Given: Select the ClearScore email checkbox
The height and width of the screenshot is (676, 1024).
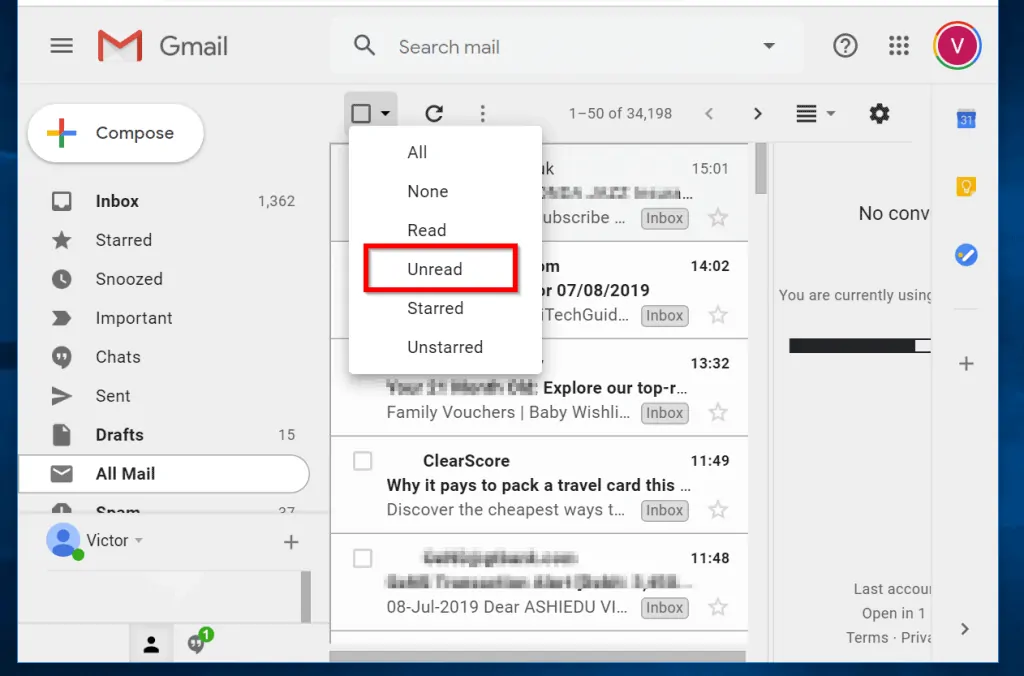Looking at the screenshot, I should (x=362, y=461).
